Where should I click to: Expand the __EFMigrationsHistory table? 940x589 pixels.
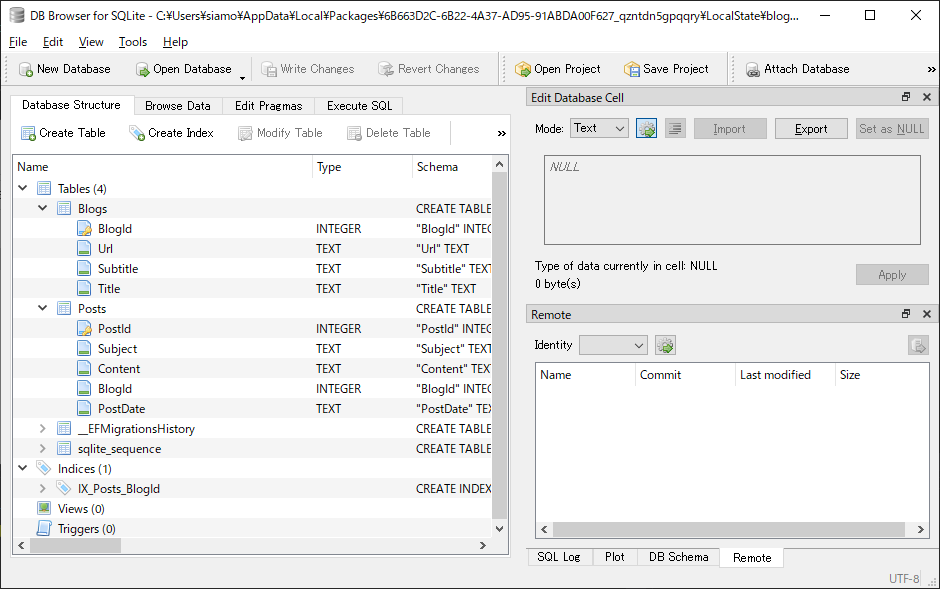[x=42, y=428]
